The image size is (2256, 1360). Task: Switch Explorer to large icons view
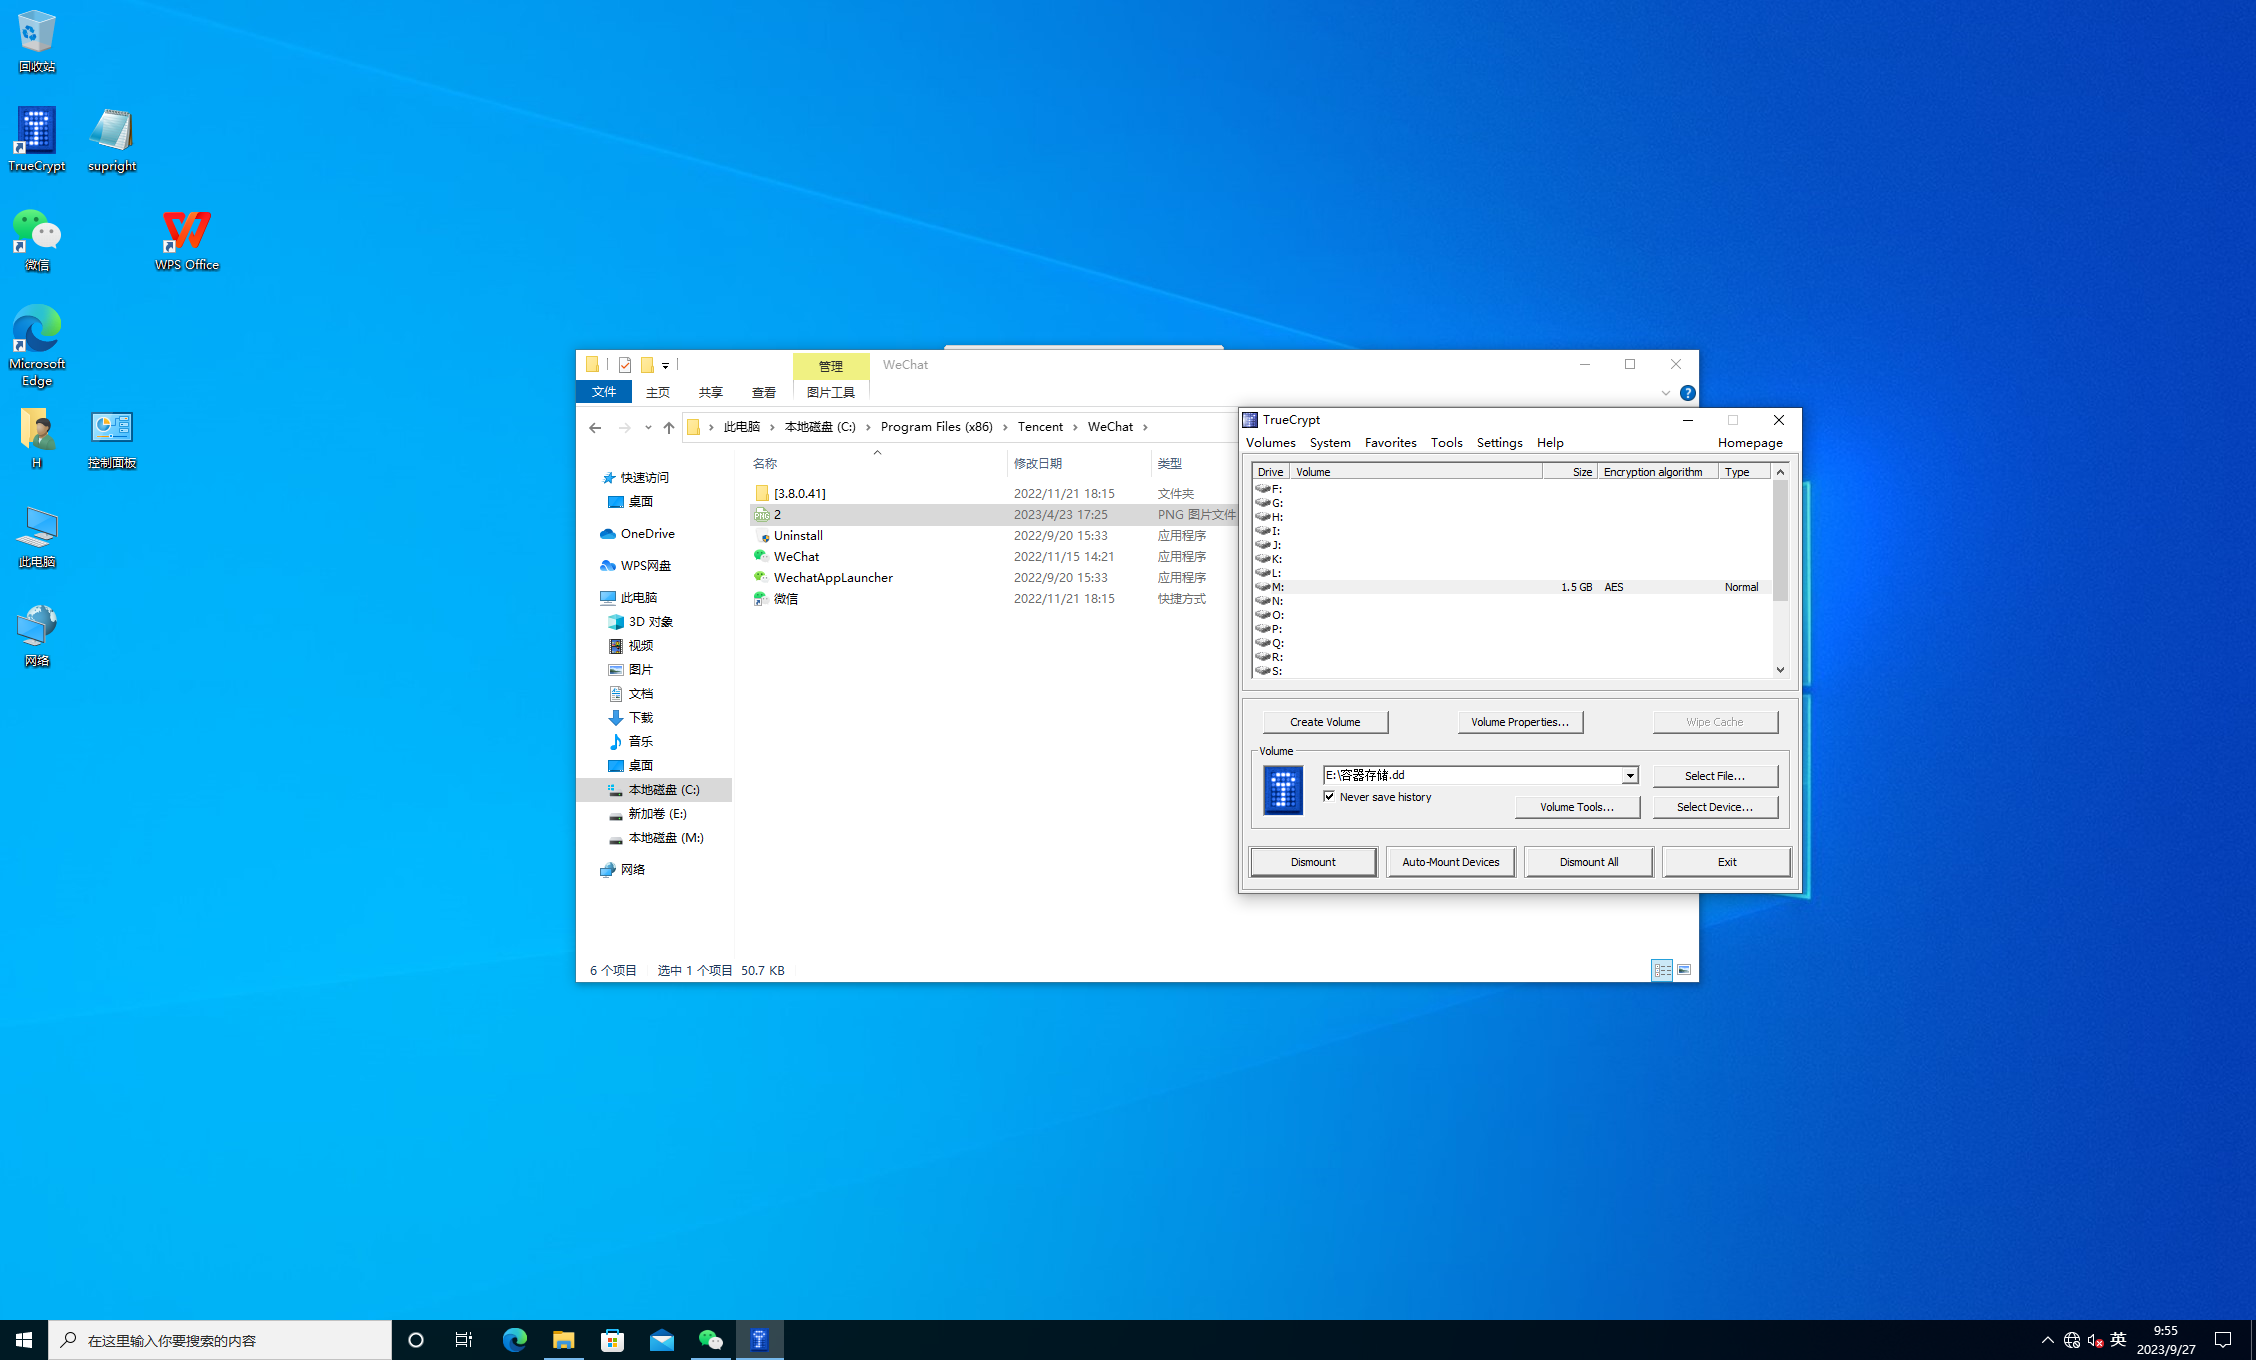click(x=1684, y=970)
